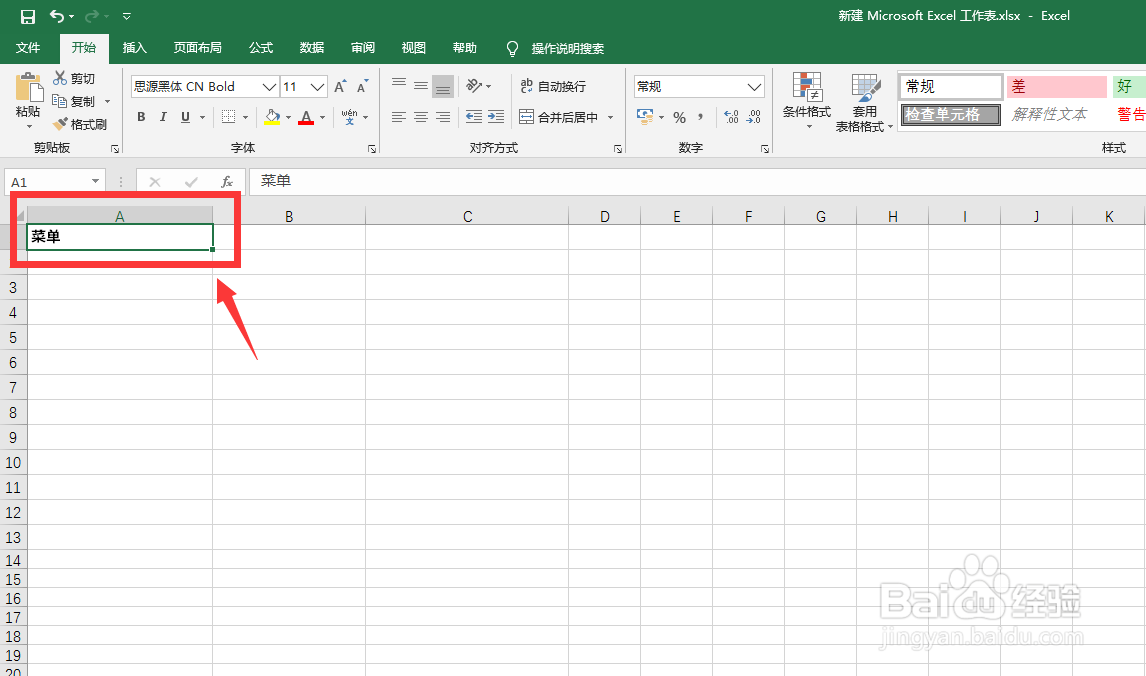Viewport: 1146px width, 676px height.
Task: Apply the 常规 cell style
Action: click(950, 86)
